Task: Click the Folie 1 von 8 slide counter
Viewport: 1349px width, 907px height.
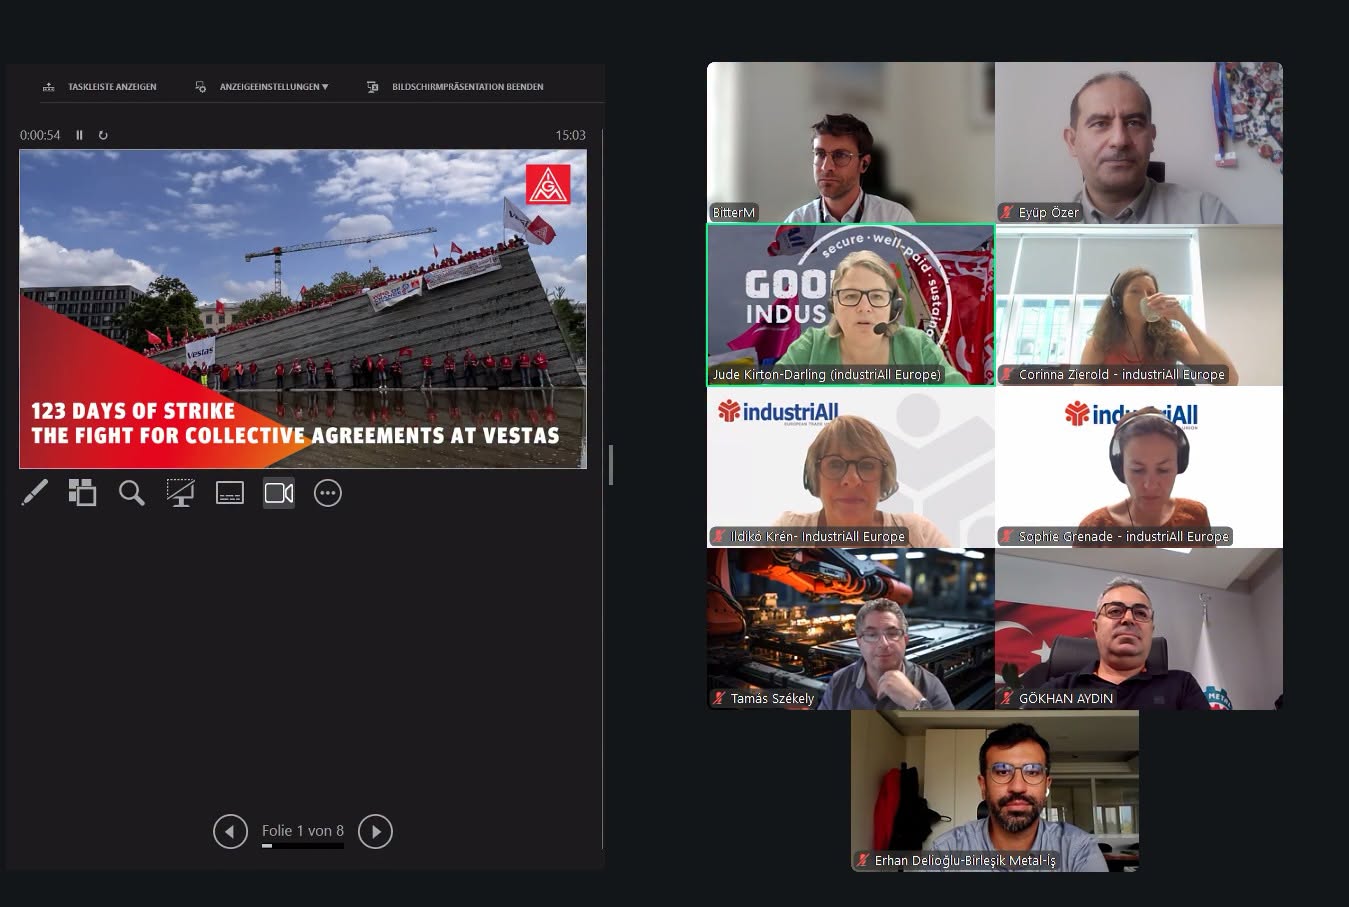Action: (x=303, y=831)
